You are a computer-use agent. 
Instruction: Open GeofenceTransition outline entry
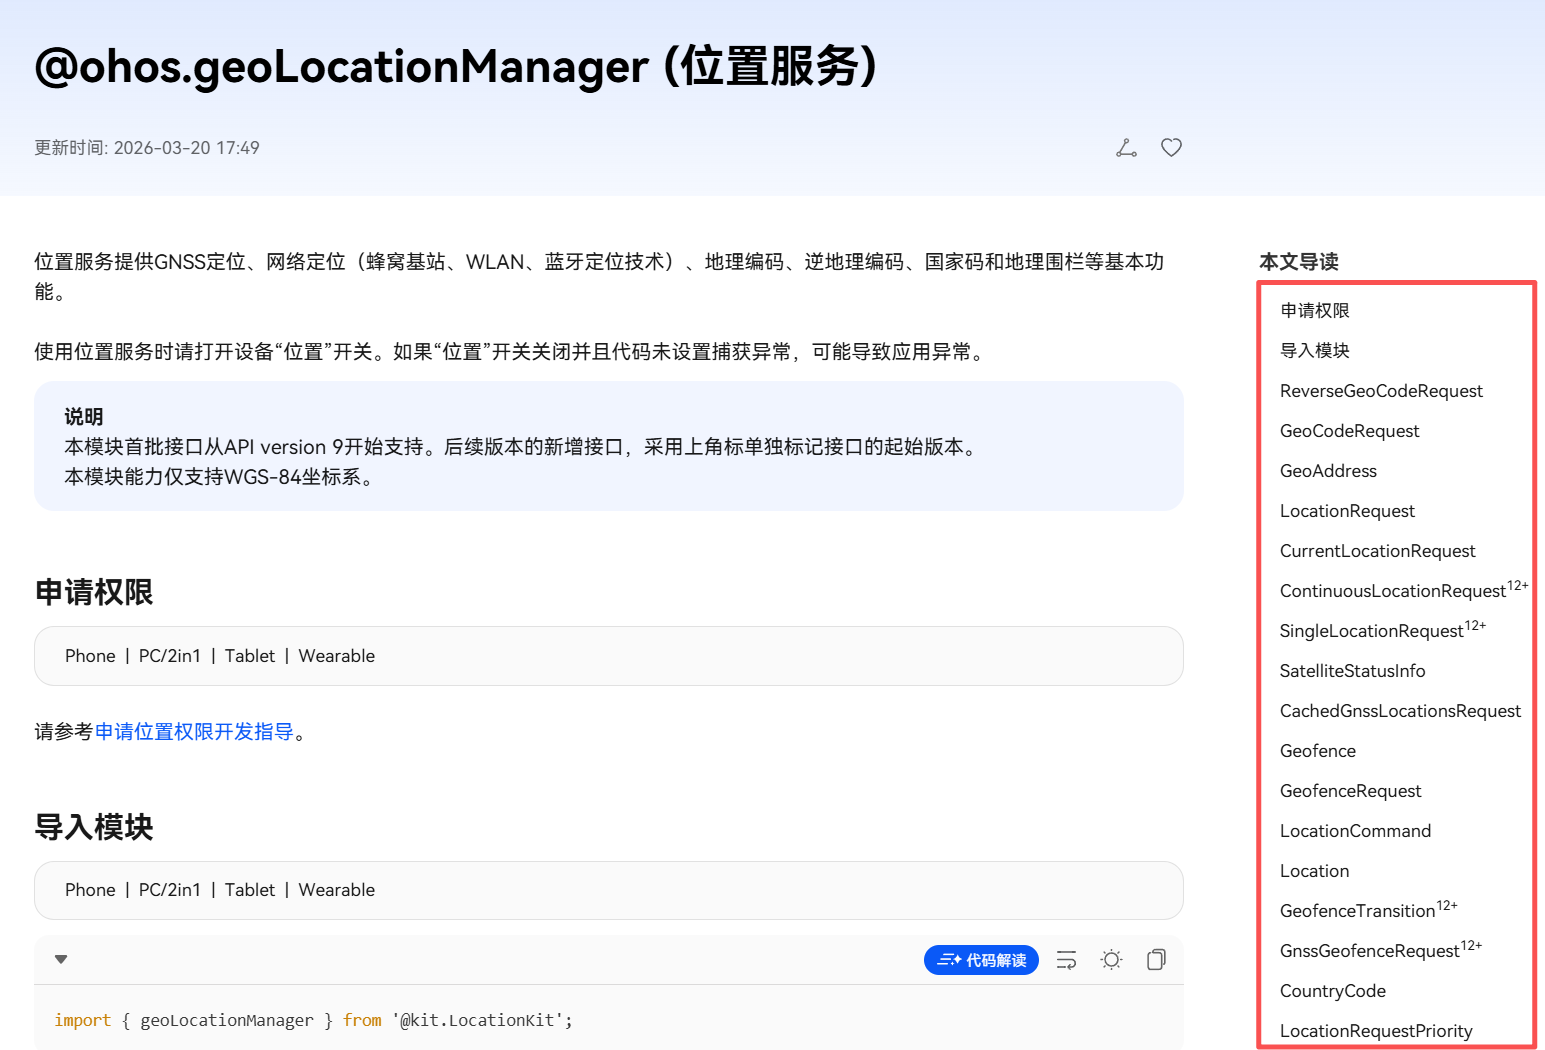[1357, 911]
